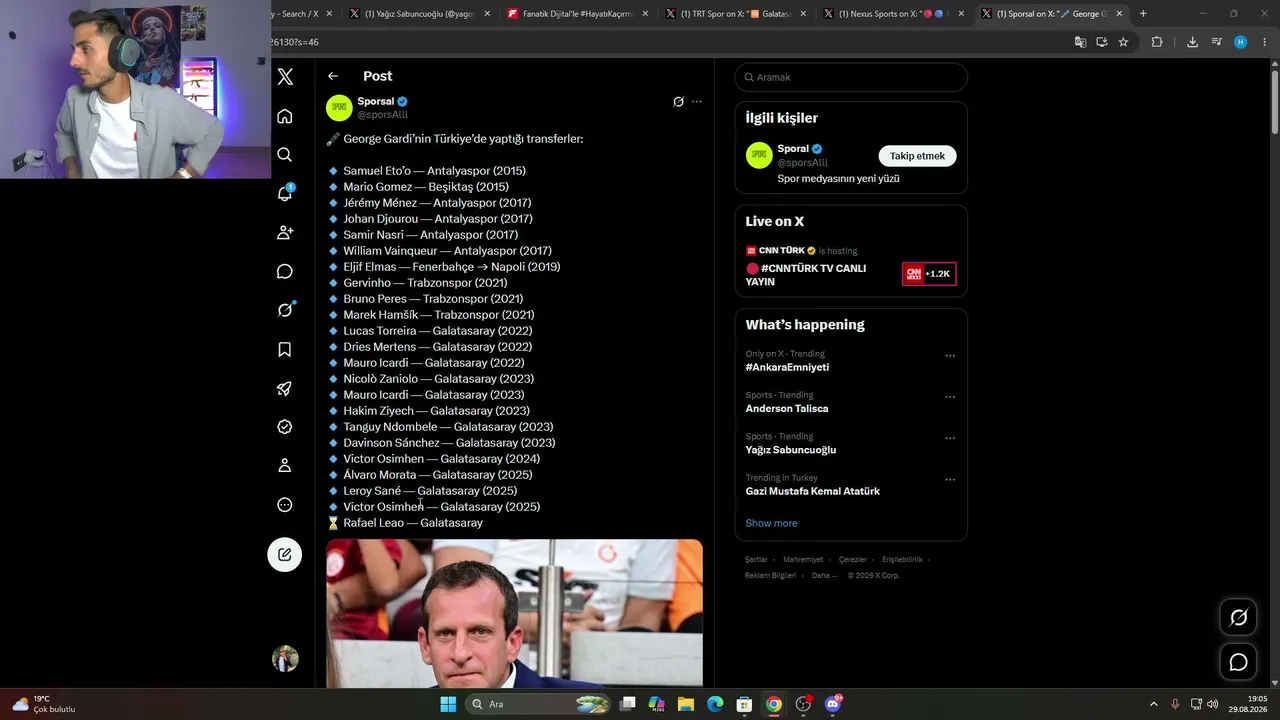The width and height of the screenshot is (1280, 720).
Task: Go to the Home feed icon
Action: click(x=285, y=116)
